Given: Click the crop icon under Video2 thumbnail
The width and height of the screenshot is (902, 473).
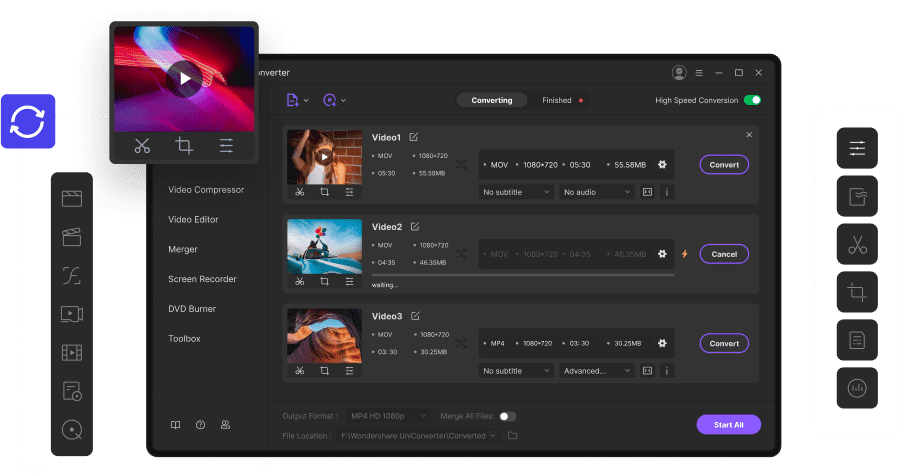Looking at the screenshot, I should coord(324,281).
